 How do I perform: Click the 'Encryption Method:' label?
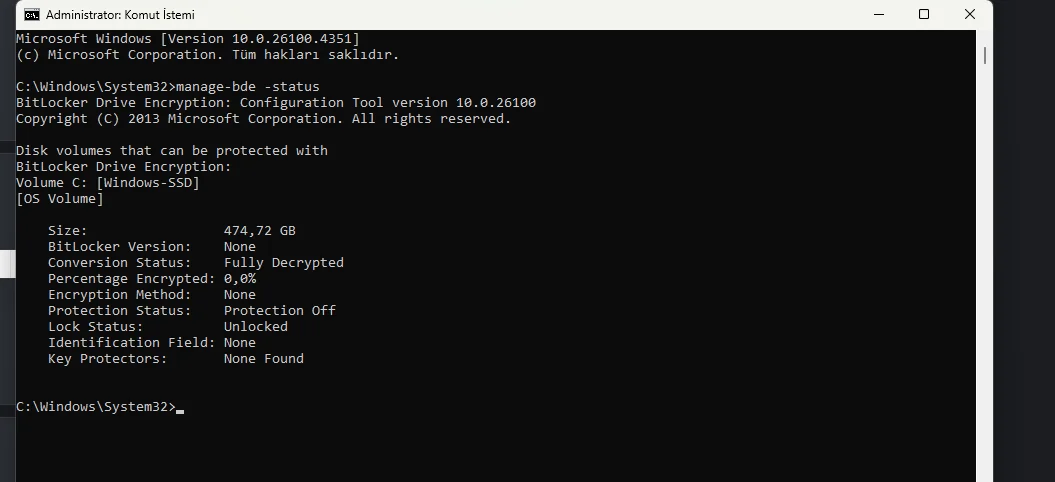point(118,295)
